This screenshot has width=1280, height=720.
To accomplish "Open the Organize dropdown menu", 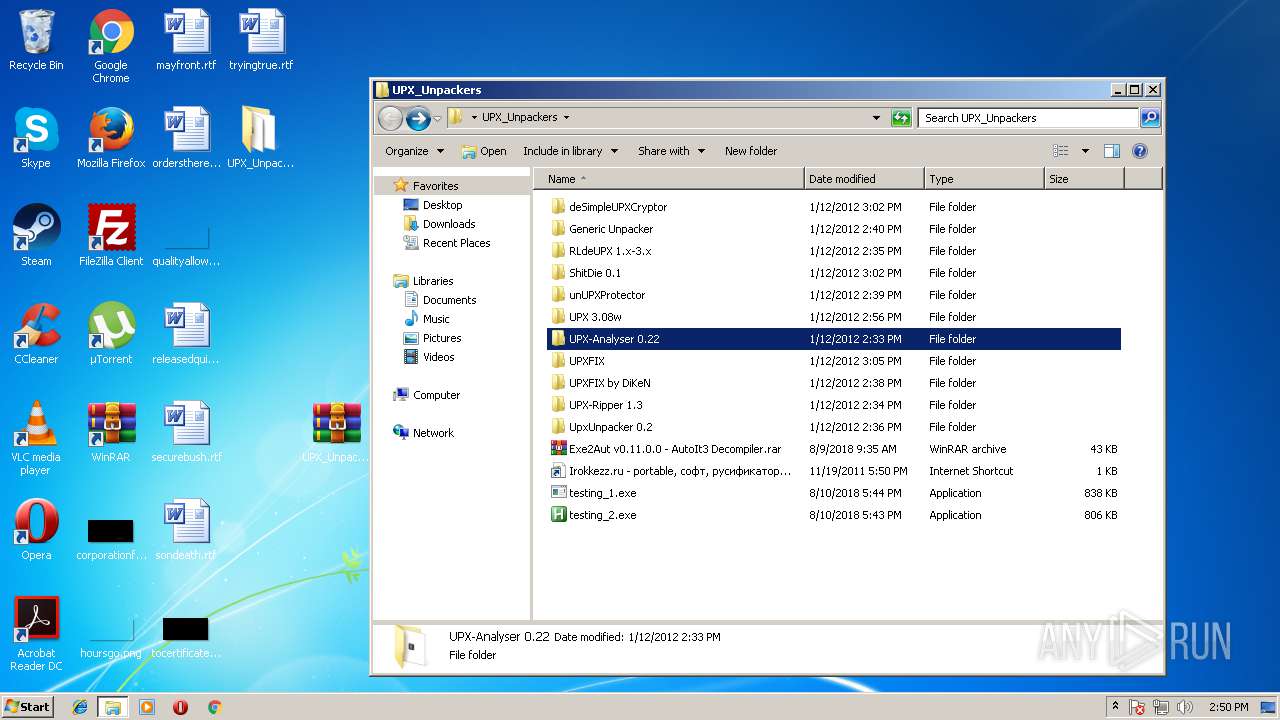I will (414, 151).
